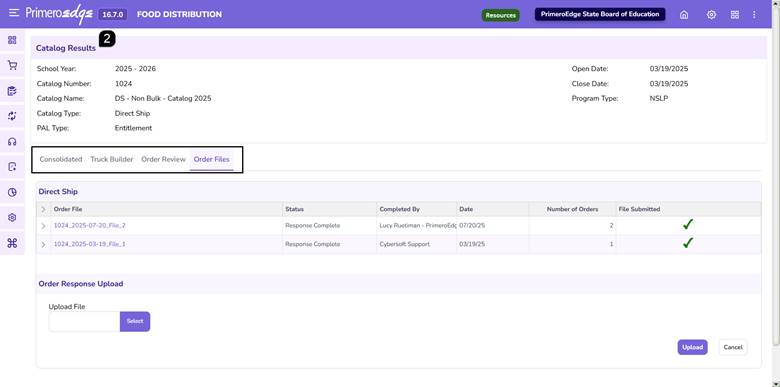Go to home via the house icon
The height and width of the screenshot is (387, 780).
click(x=684, y=15)
